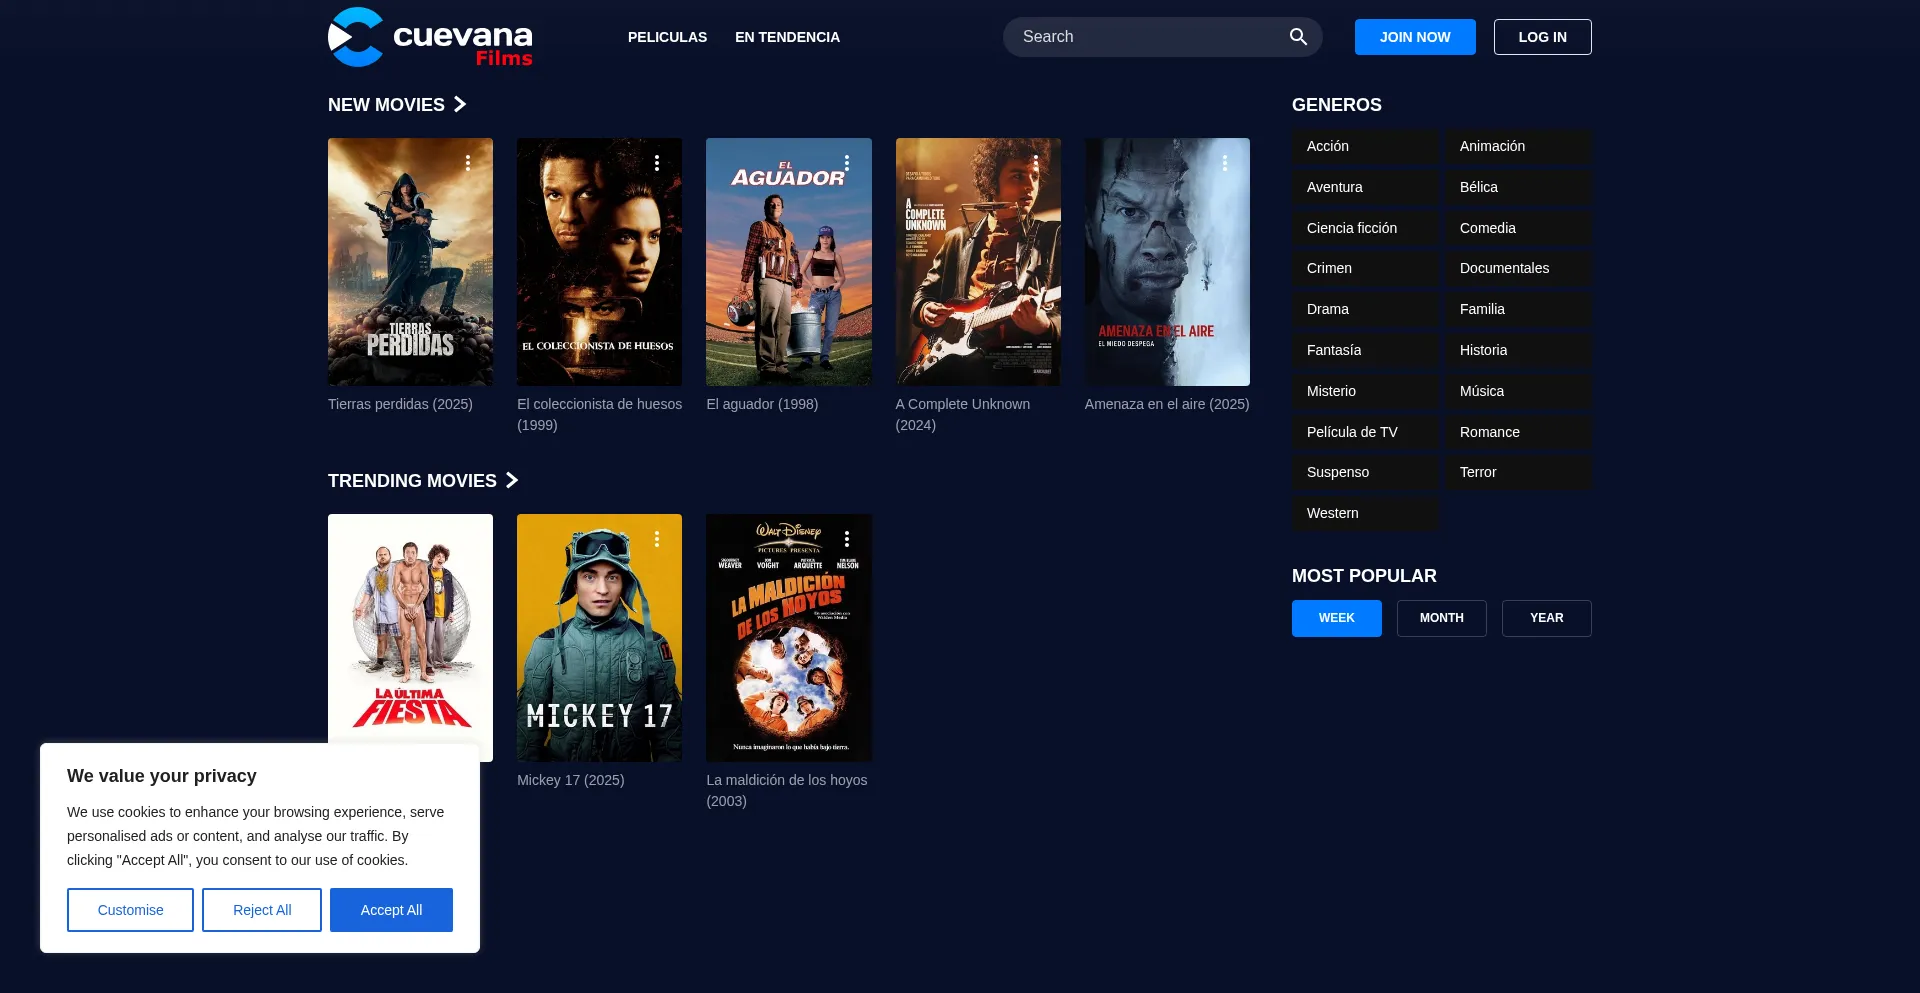Click the LOG IN button

pyautogui.click(x=1543, y=37)
